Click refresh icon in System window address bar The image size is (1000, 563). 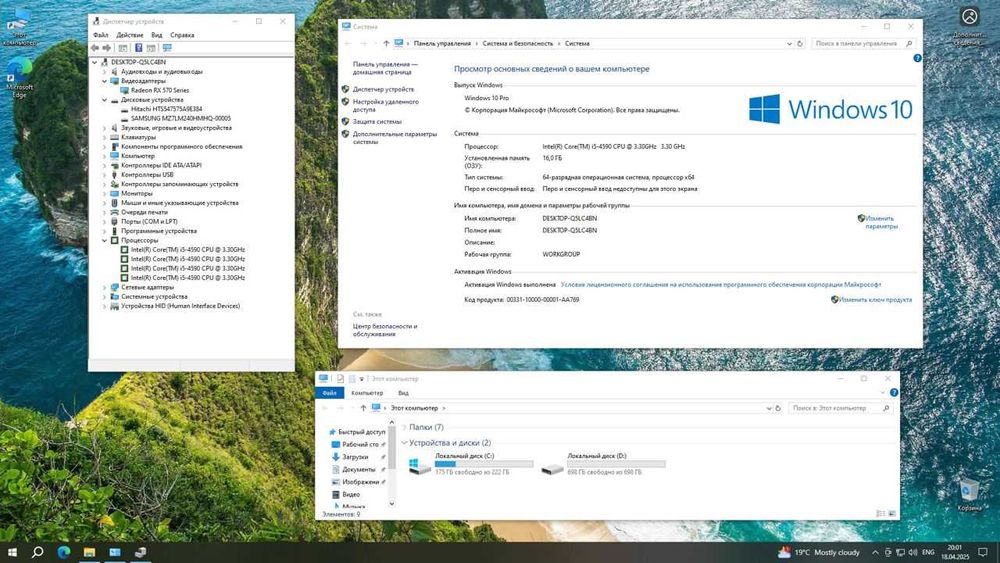(800, 44)
